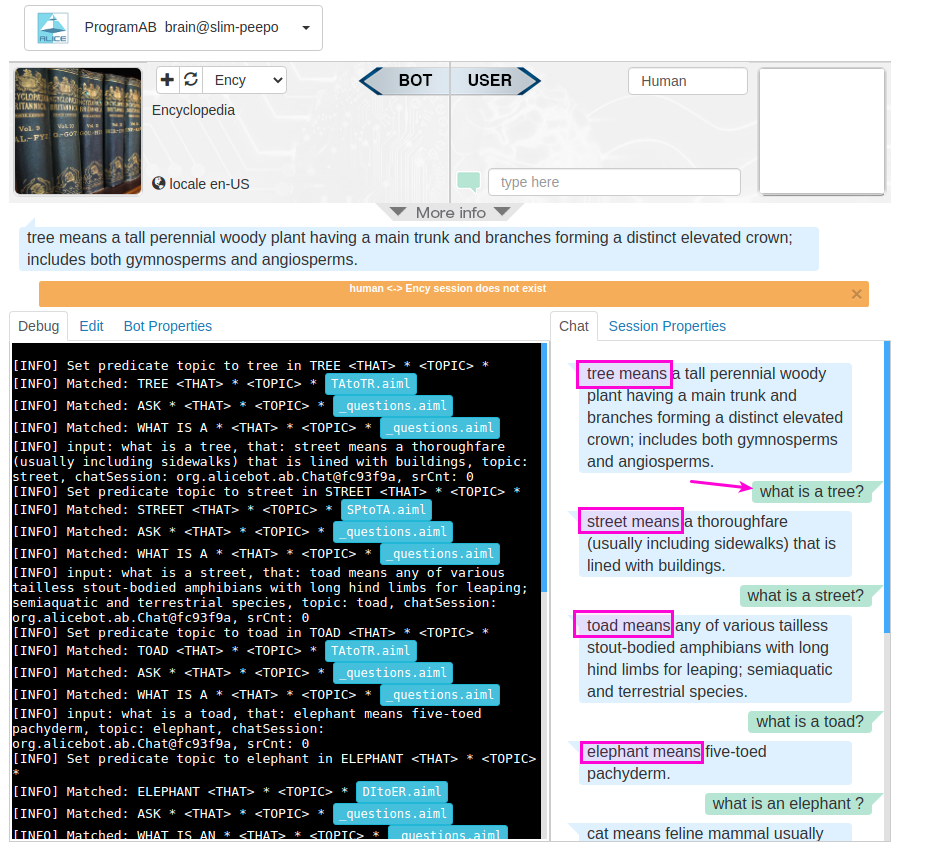The width and height of the screenshot is (925, 861).
Task: Close the orange session warning
Action: pyautogui.click(x=857, y=294)
